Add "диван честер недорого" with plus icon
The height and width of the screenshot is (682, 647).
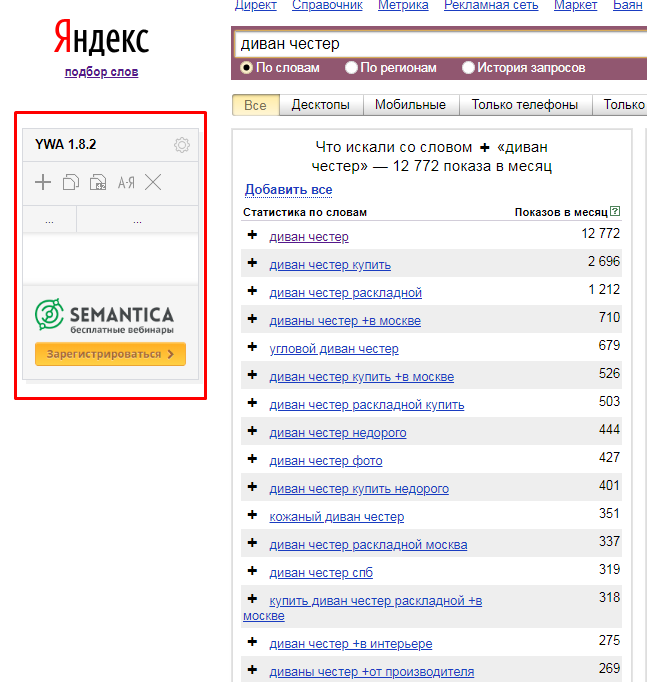[x=252, y=431]
